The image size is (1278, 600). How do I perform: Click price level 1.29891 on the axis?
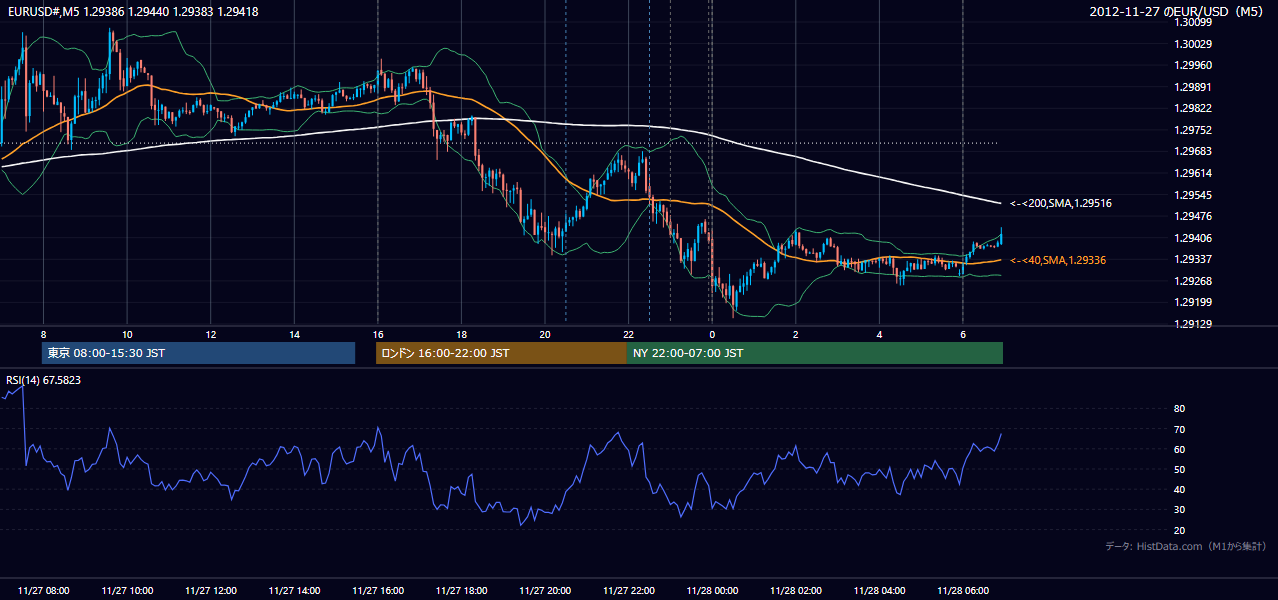click(1194, 87)
